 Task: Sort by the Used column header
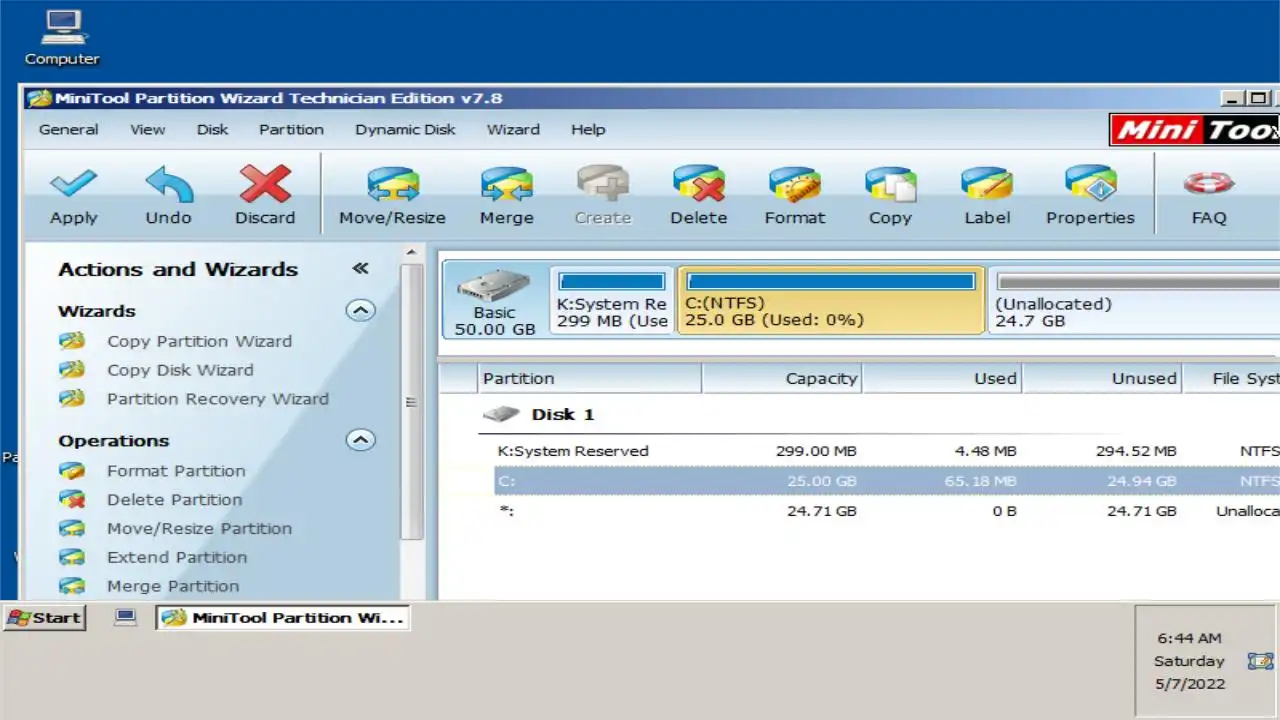pyautogui.click(x=942, y=378)
